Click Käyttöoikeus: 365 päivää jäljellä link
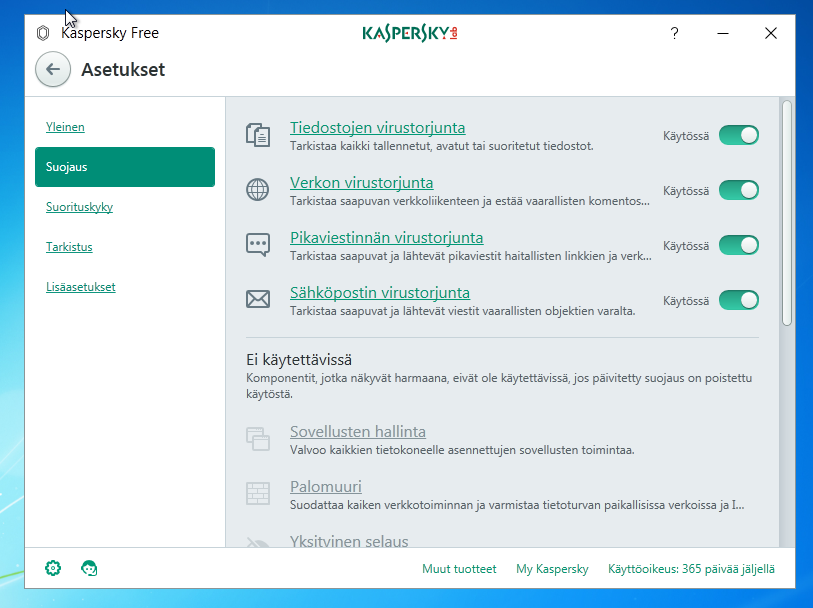The image size is (813, 608). click(x=691, y=569)
